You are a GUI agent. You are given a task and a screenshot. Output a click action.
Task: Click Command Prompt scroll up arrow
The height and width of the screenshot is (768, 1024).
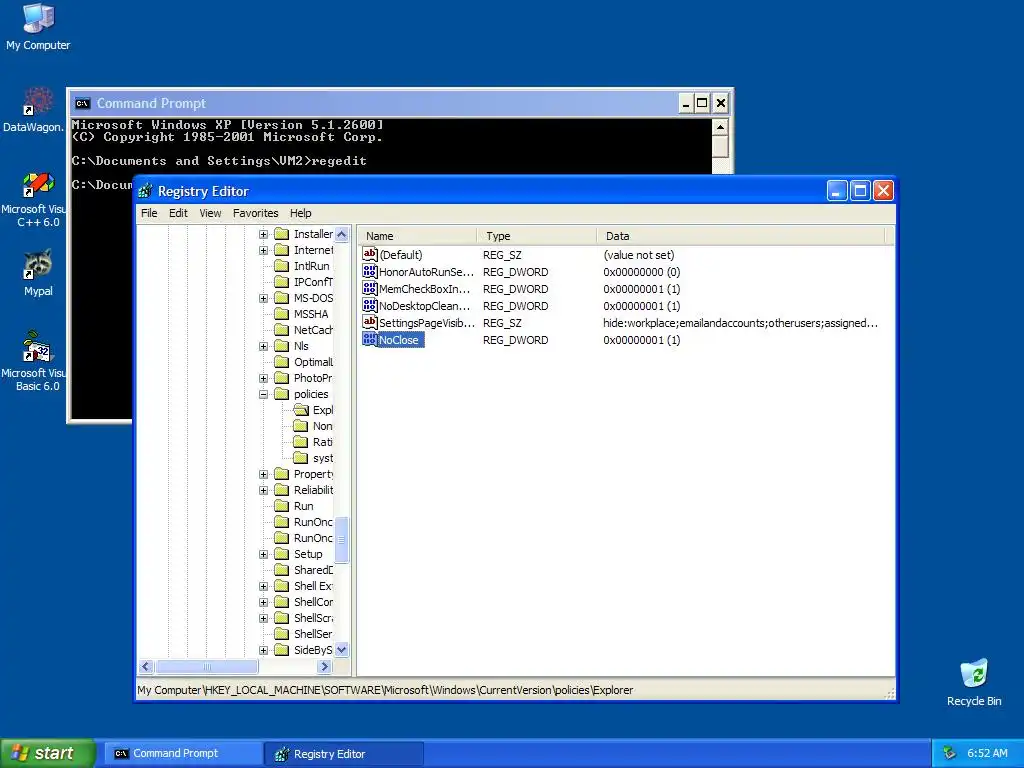[x=720, y=127]
